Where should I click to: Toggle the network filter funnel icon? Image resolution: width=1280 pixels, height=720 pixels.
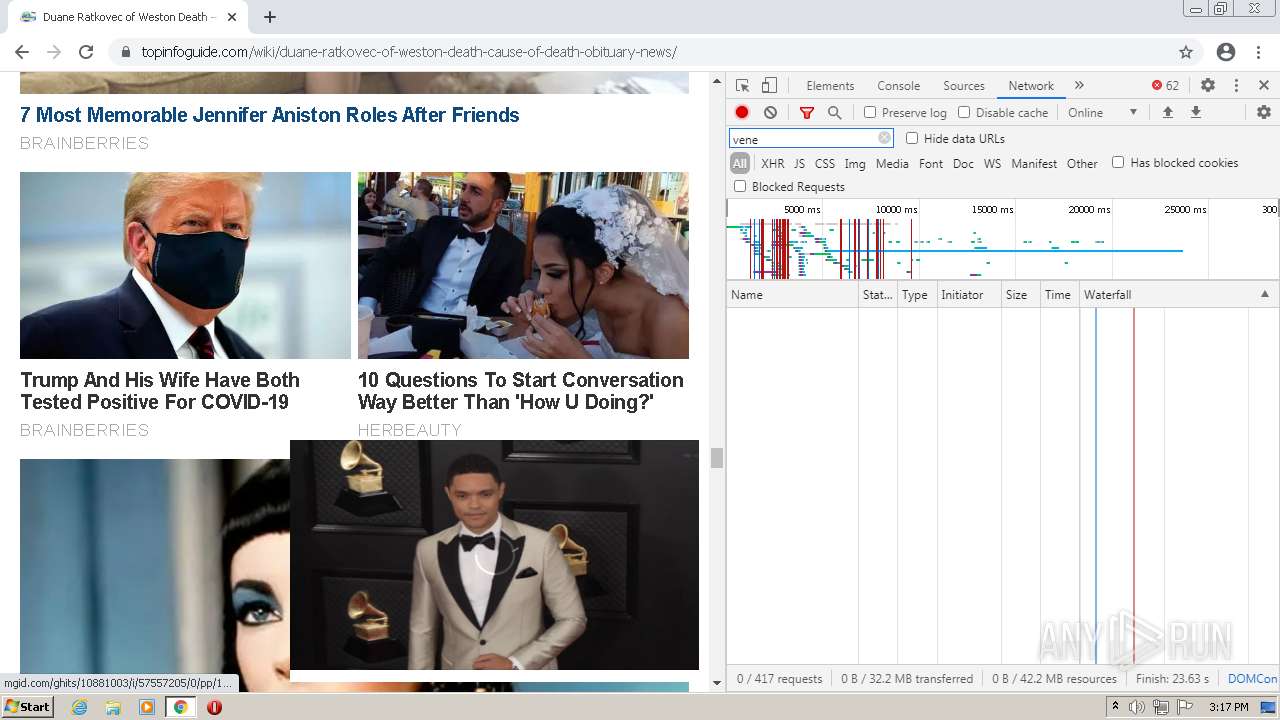(x=807, y=113)
